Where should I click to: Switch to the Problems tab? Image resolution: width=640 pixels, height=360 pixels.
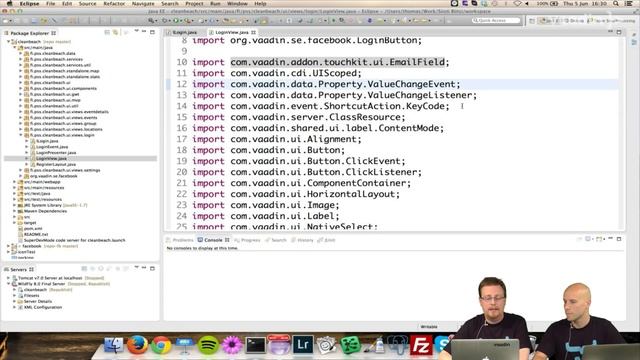(180, 240)
